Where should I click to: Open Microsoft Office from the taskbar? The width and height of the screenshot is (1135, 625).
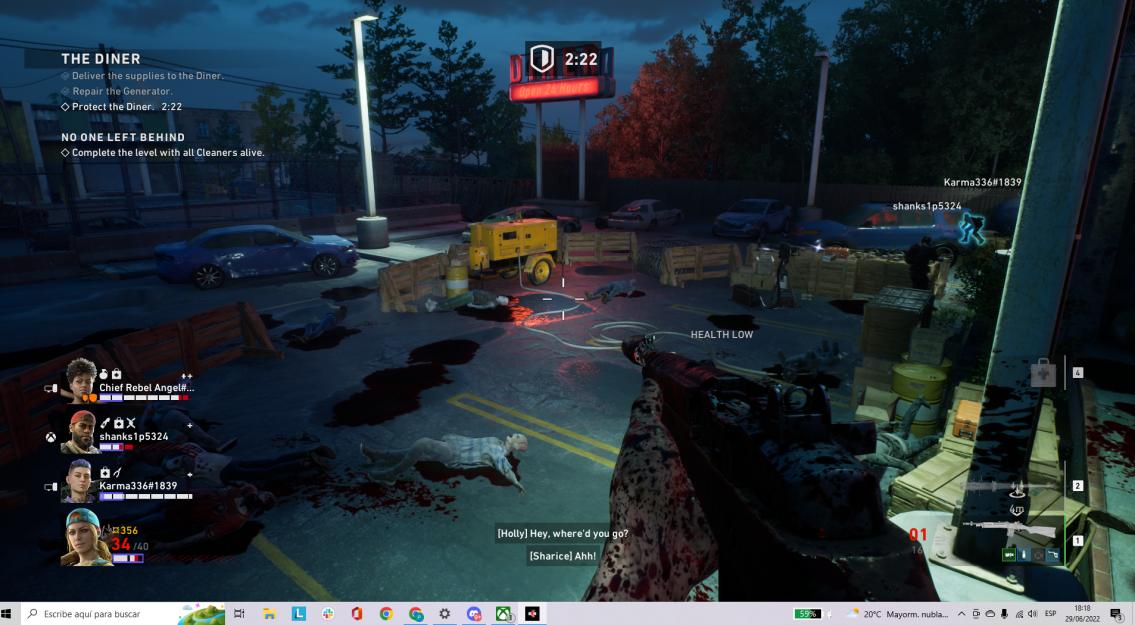point(357,613)
